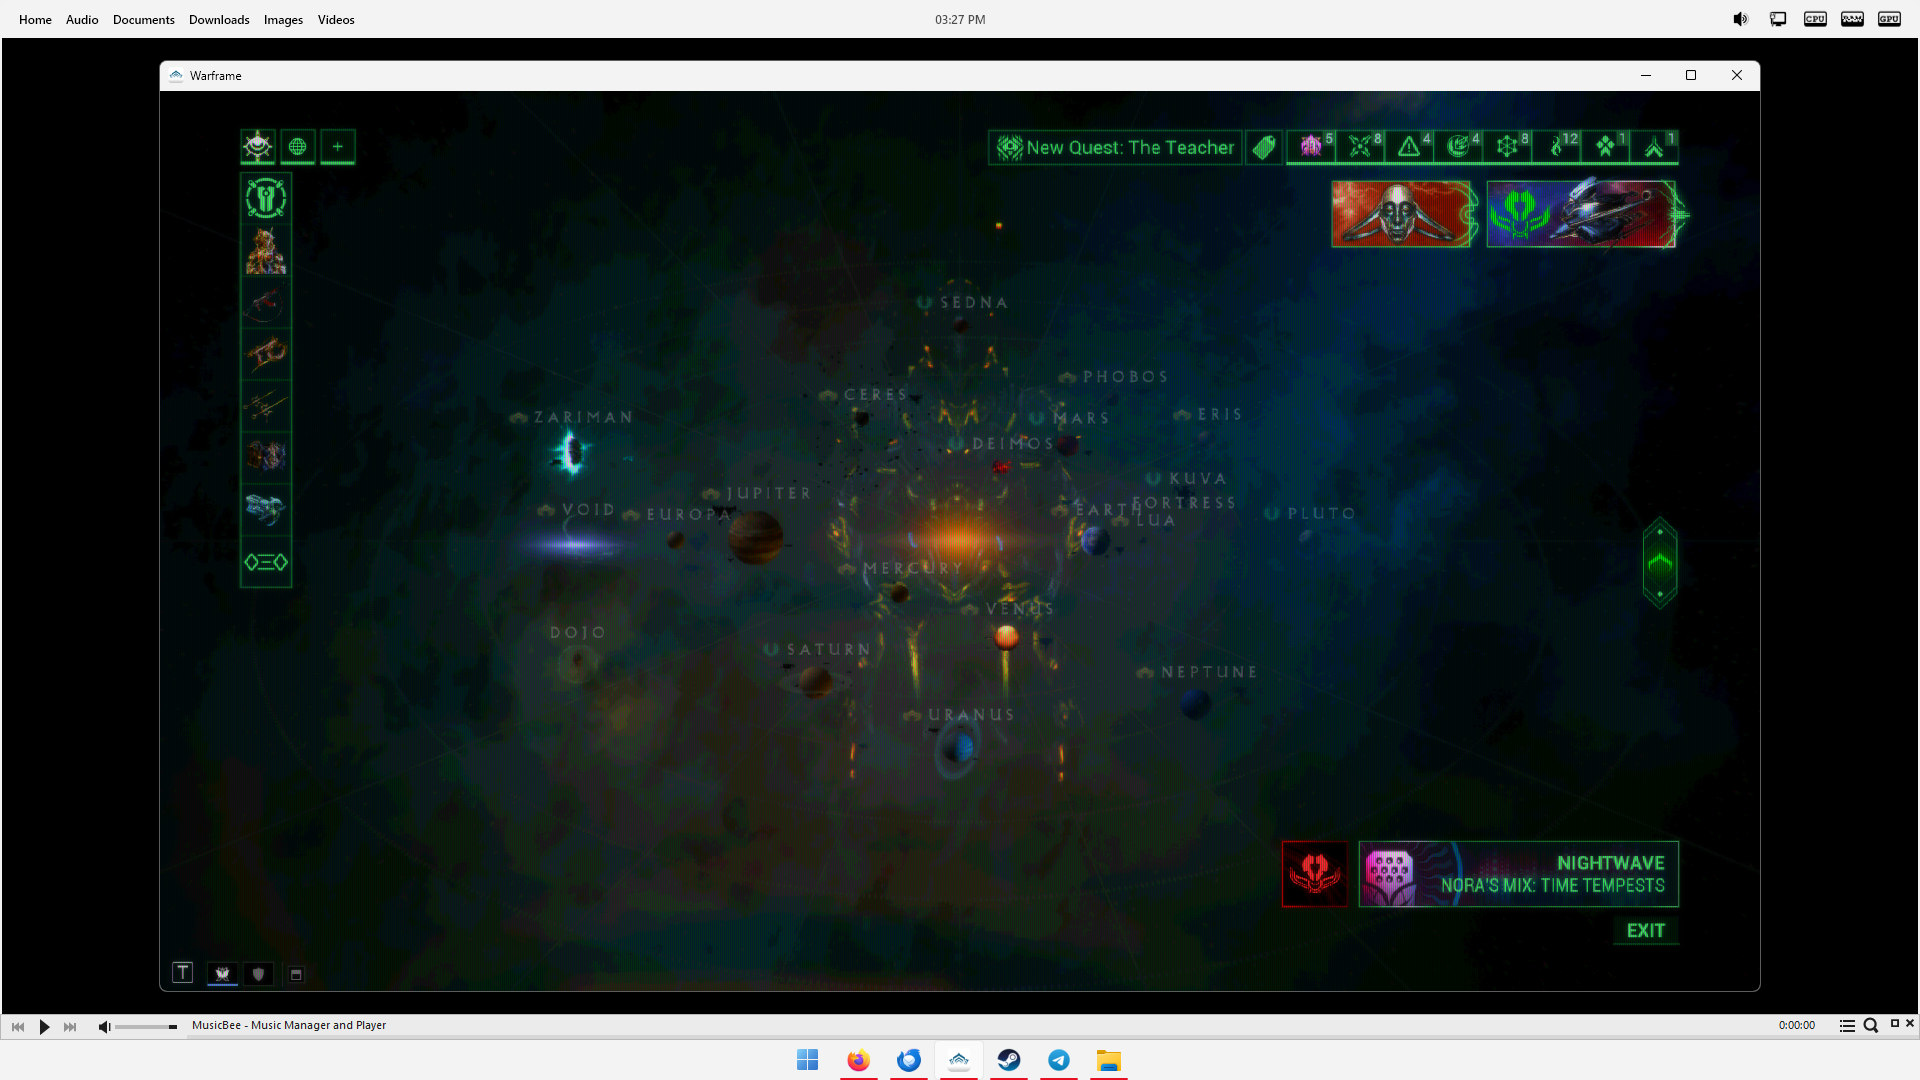
Task: Open the invasions crossed-swords icon
Action: pos(1360,148)
